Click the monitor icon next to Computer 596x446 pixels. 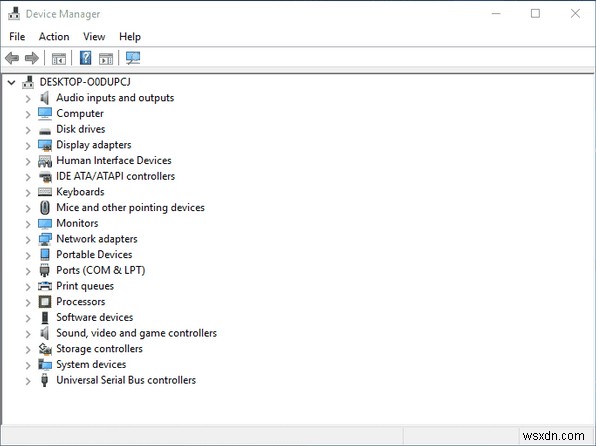pyautogui.click(x=45, y=113)
